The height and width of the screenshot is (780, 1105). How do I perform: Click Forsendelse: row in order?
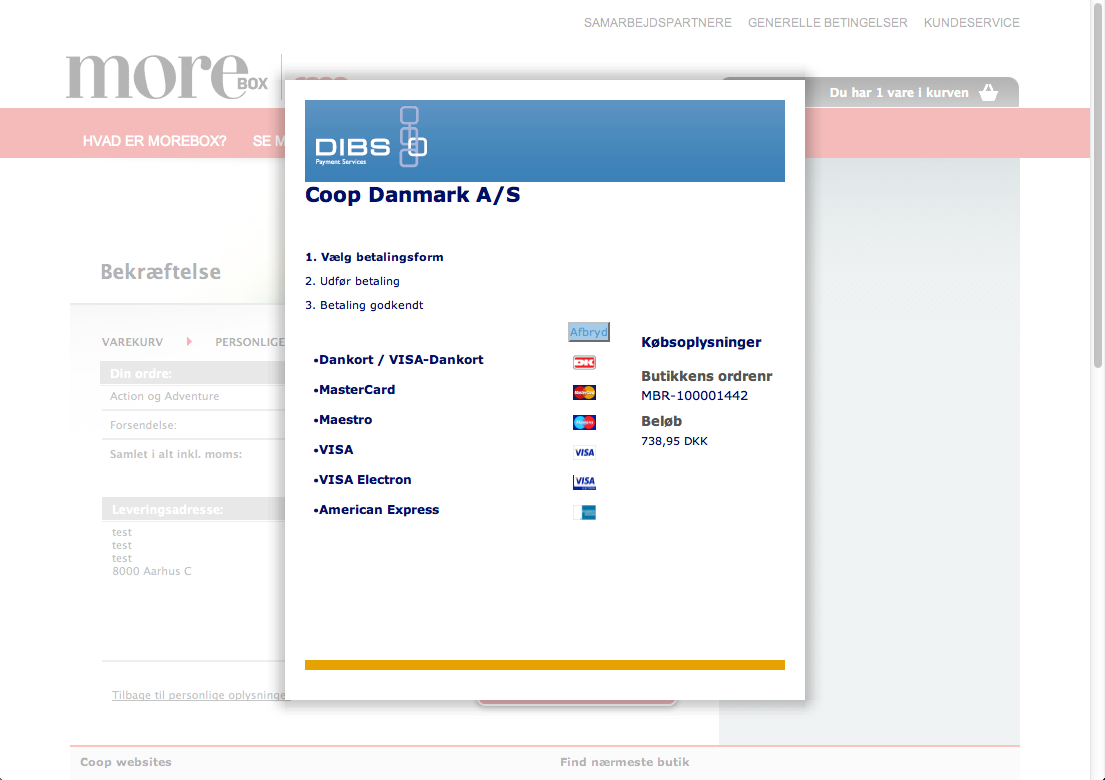[192, 425]
